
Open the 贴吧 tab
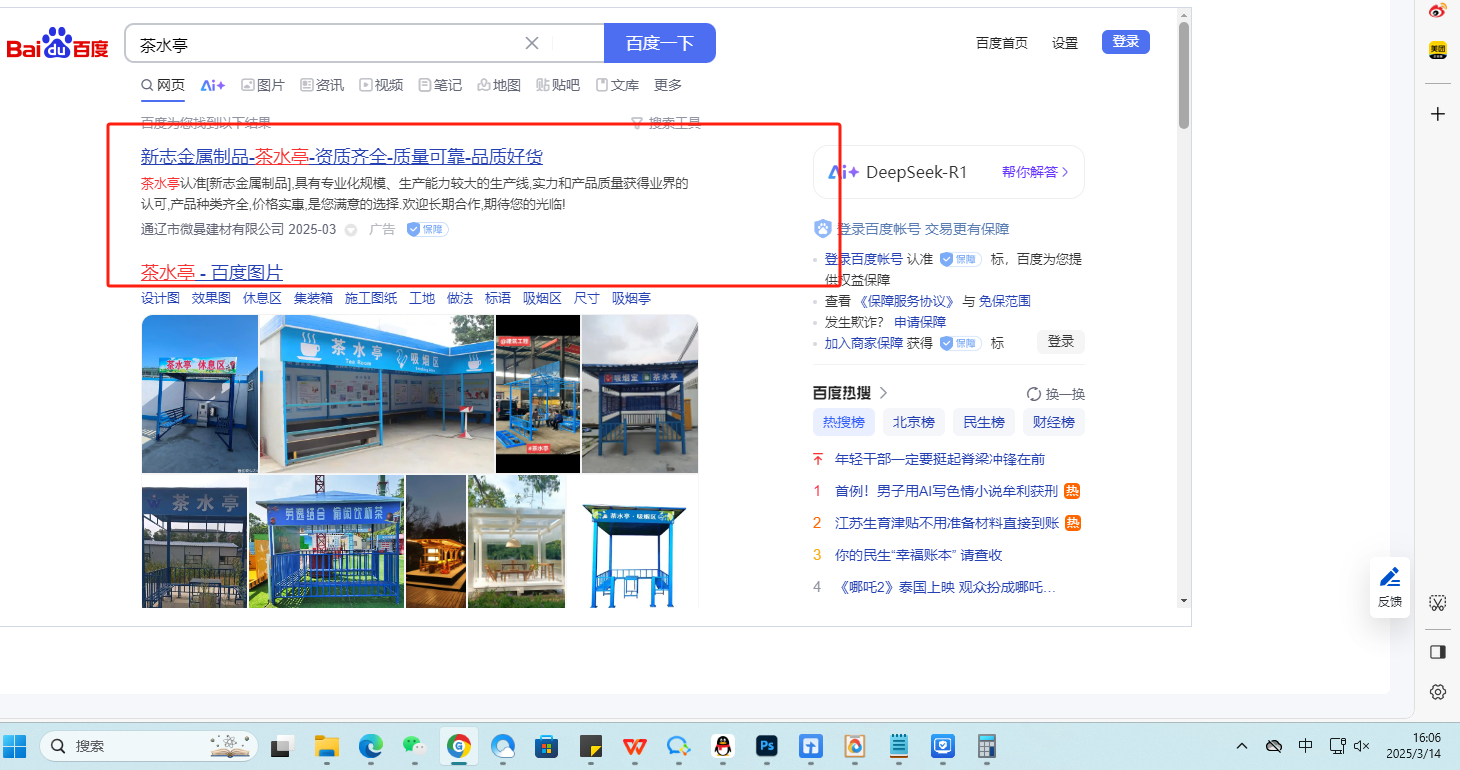pyautogui.click(x=558, y=85)
